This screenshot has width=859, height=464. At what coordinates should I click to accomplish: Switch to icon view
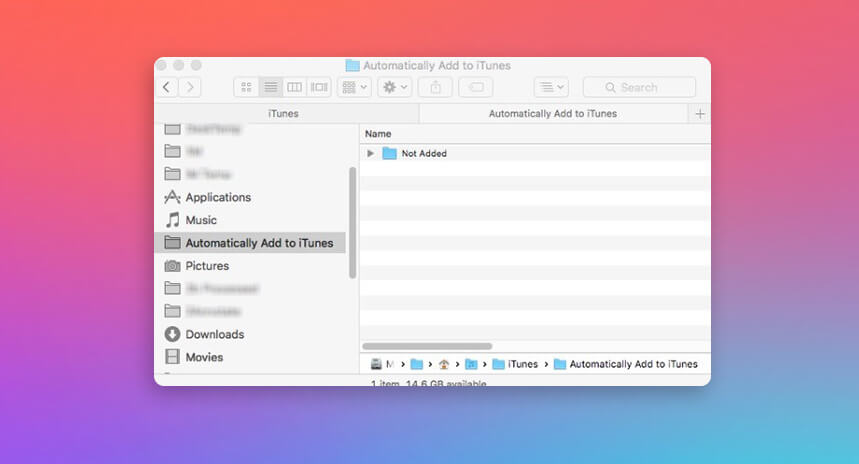click(247, 87)
